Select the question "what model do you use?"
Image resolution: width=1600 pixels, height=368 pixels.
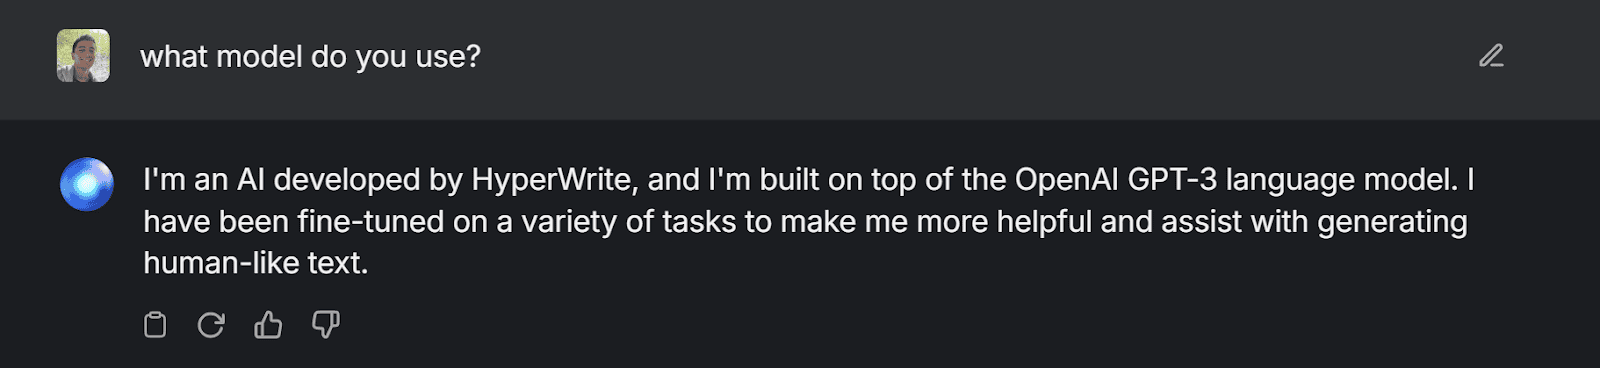tap(310, 57)
